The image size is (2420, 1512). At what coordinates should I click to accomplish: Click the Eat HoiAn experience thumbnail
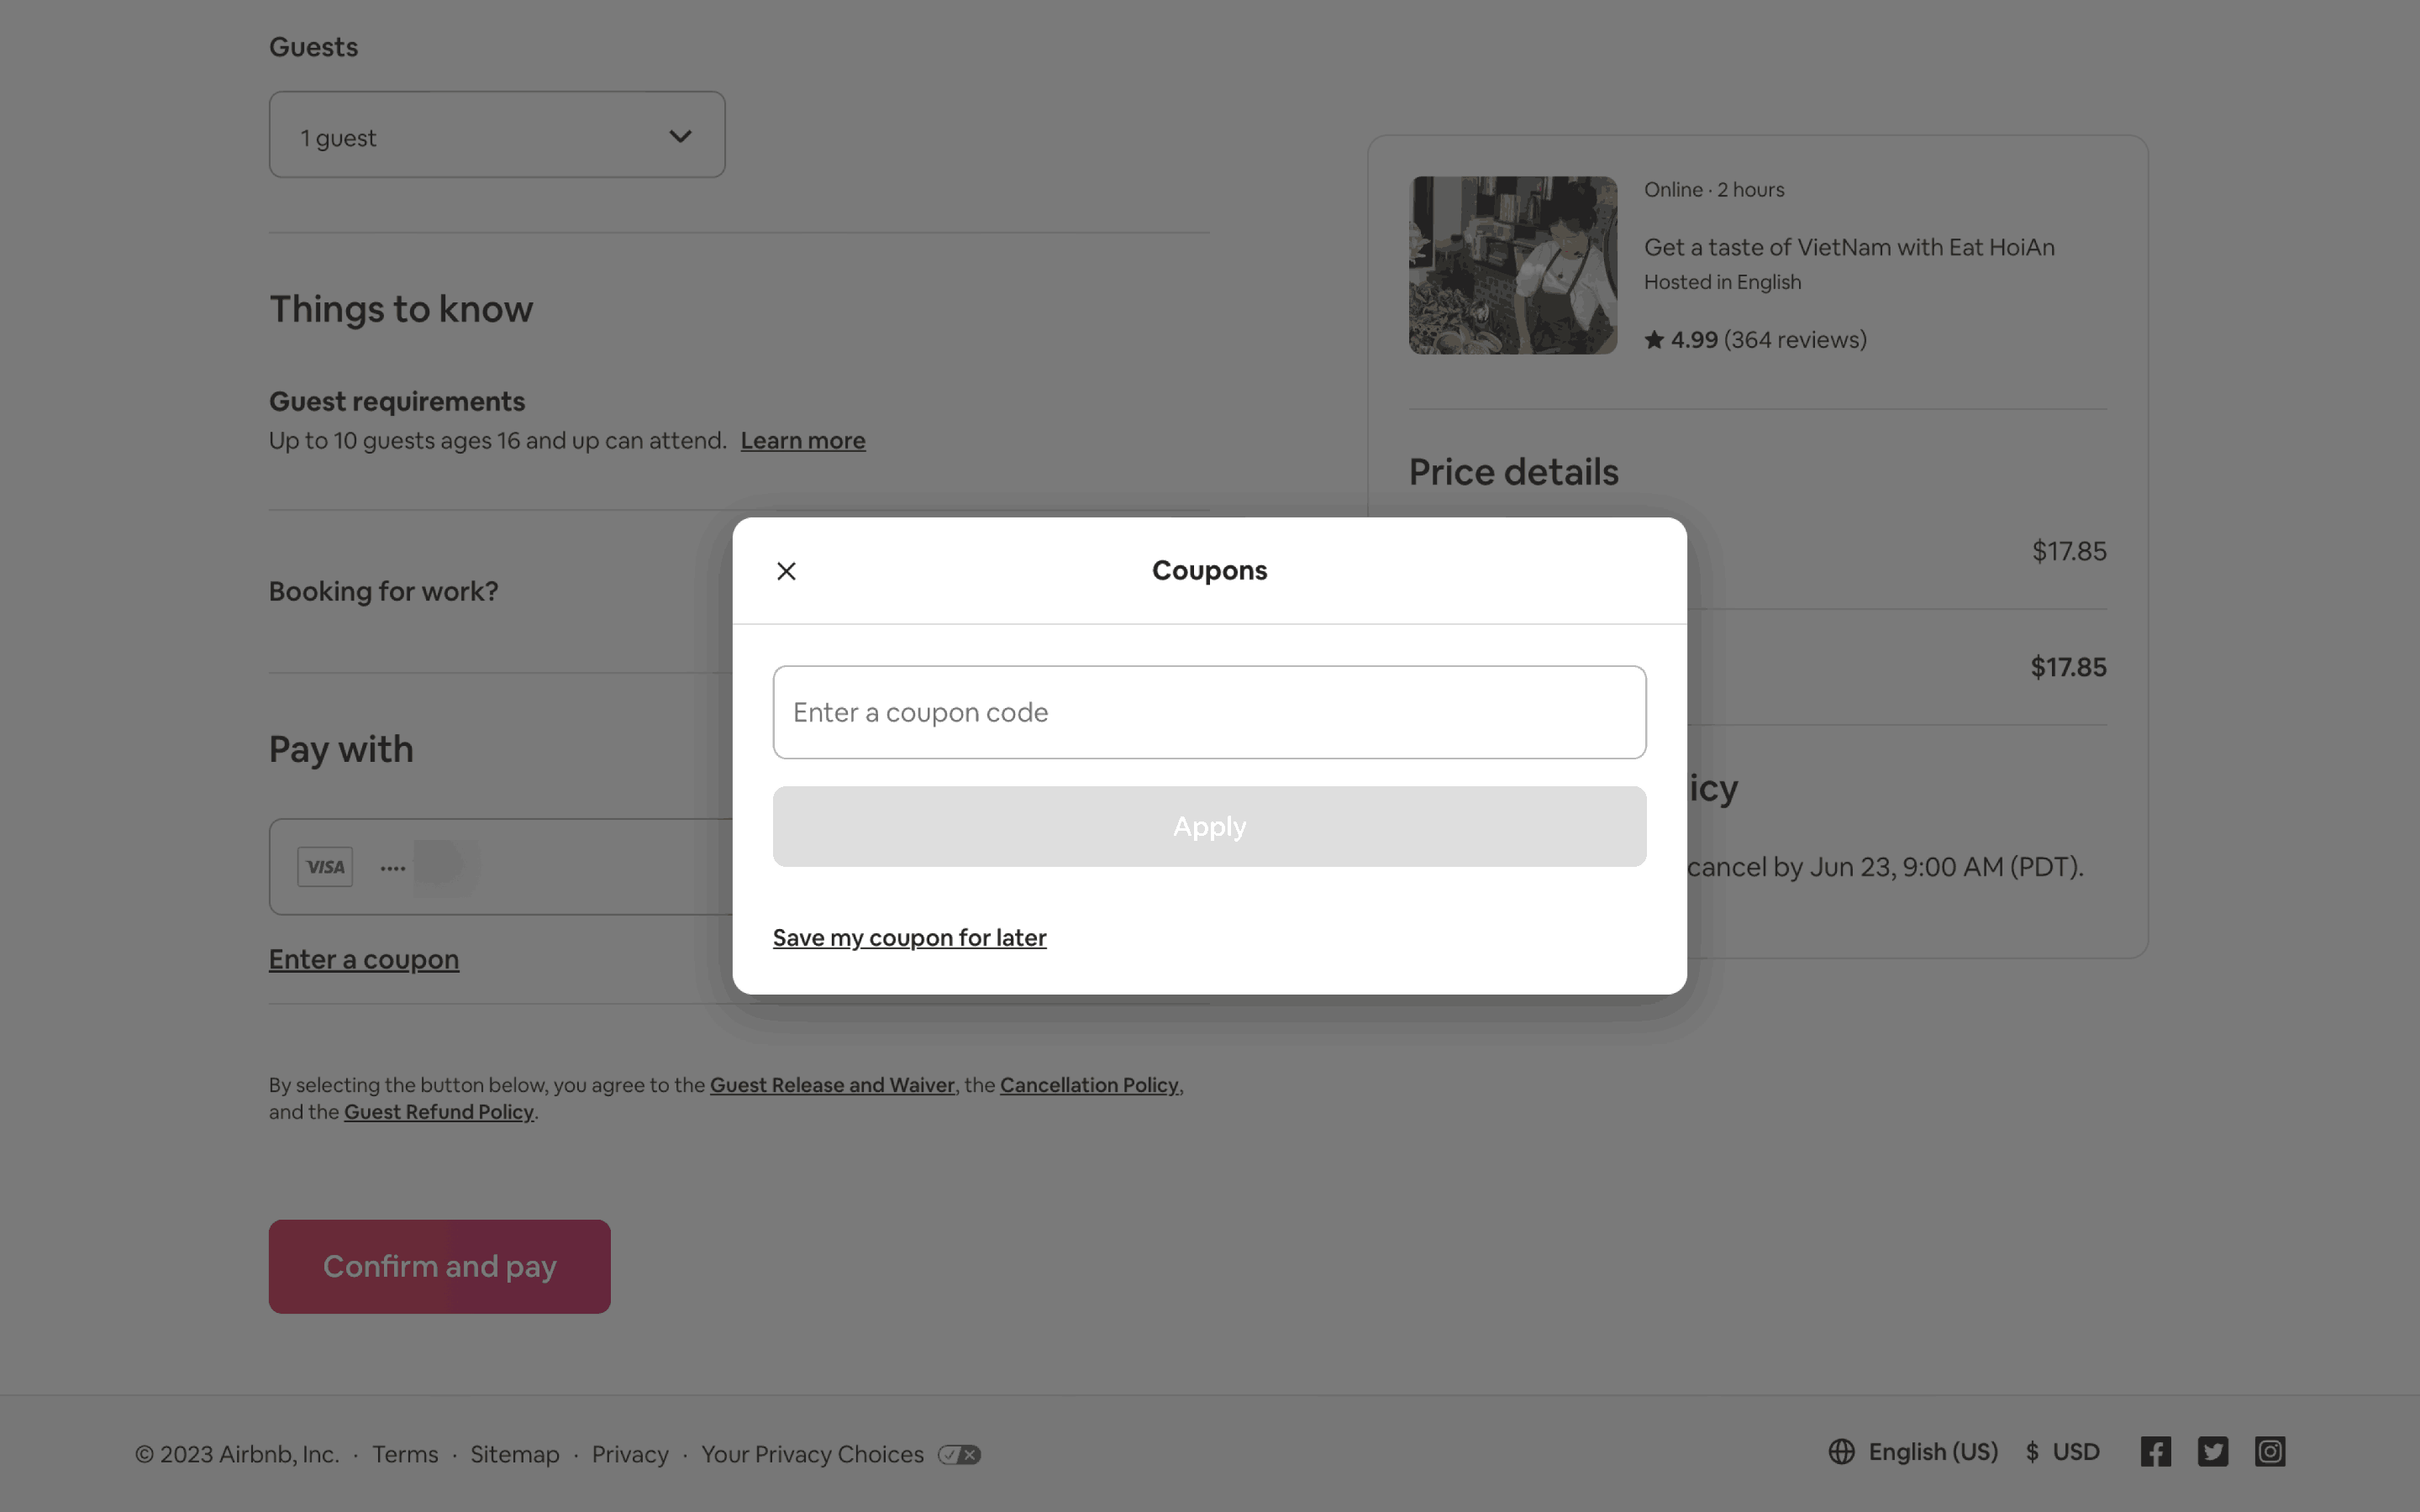coord(1512,265)
